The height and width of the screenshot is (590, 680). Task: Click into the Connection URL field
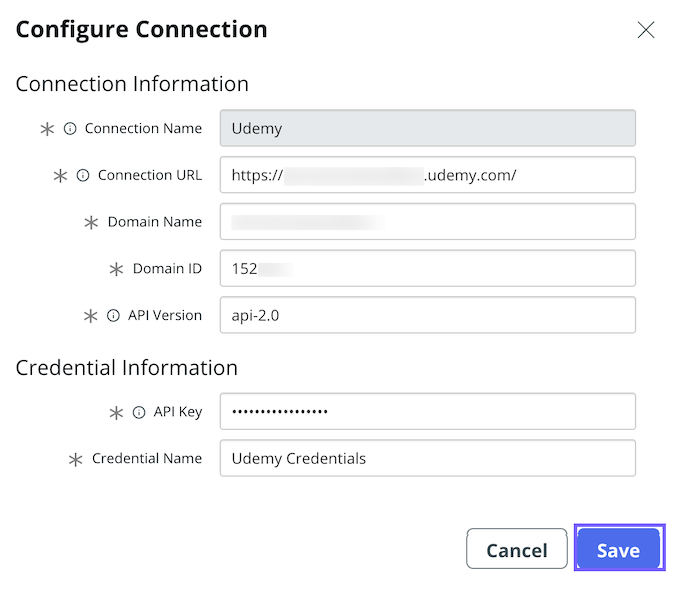pos(428,175)
